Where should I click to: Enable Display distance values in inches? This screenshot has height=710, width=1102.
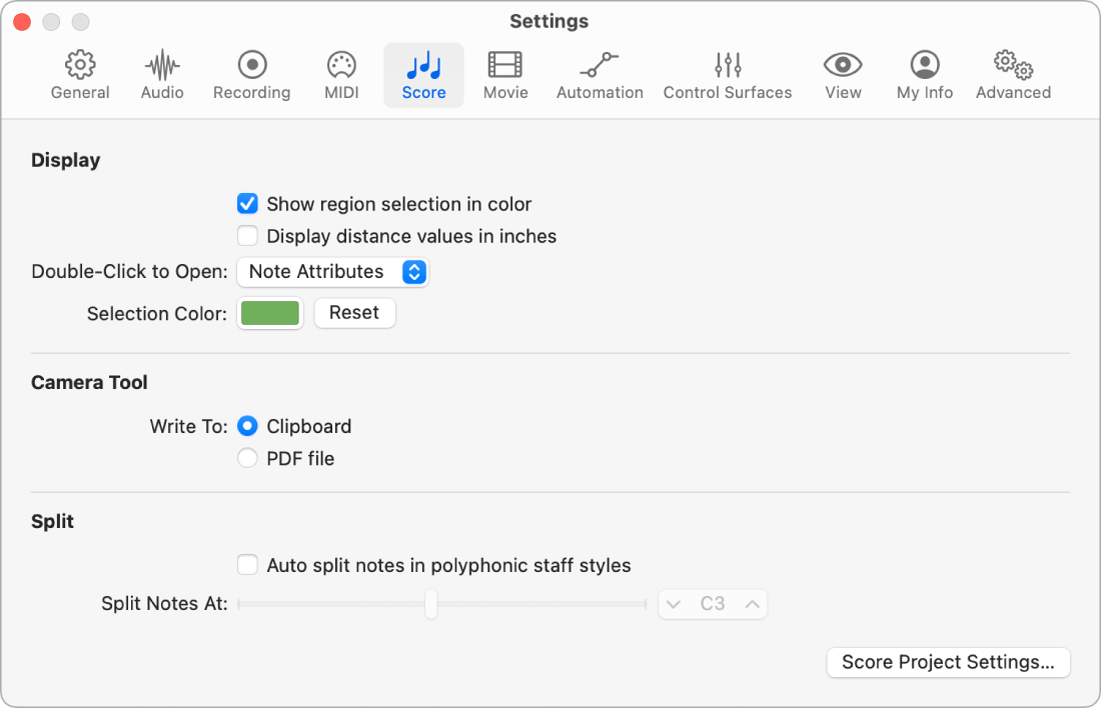[x=247, y=236]
